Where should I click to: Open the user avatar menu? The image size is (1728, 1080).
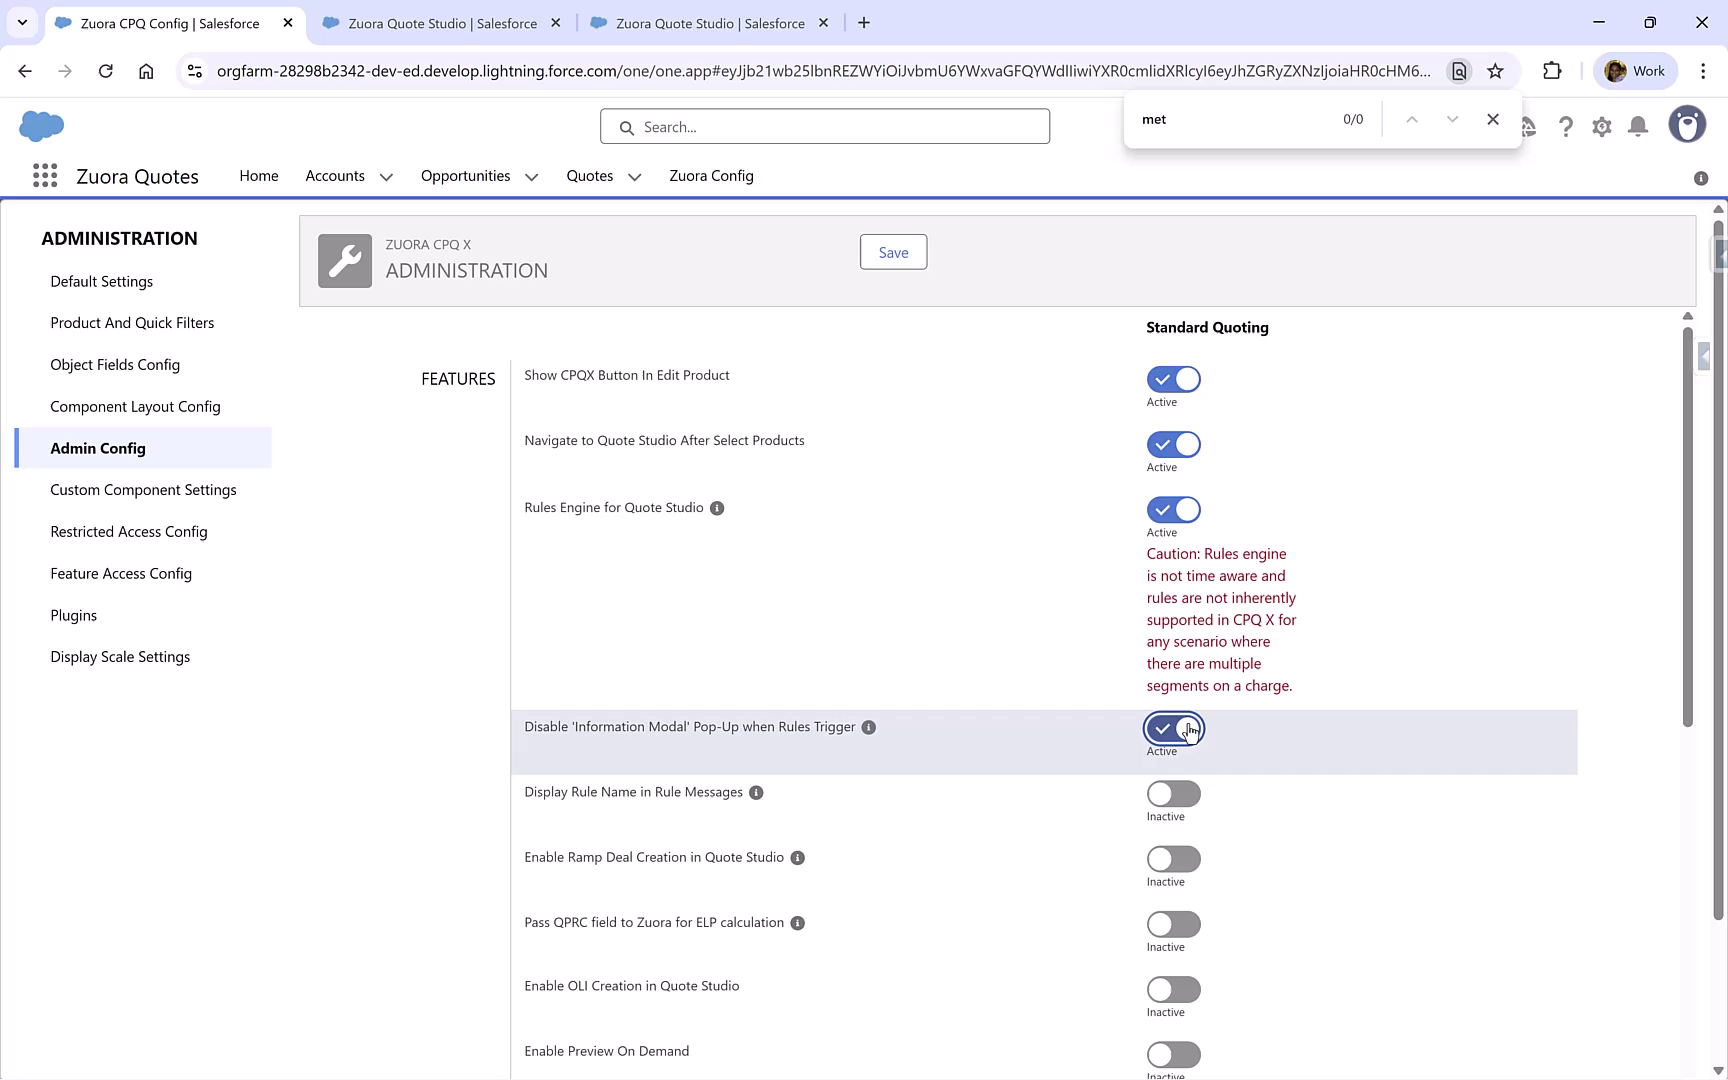pyautogui.click(x=1687, y=124)
